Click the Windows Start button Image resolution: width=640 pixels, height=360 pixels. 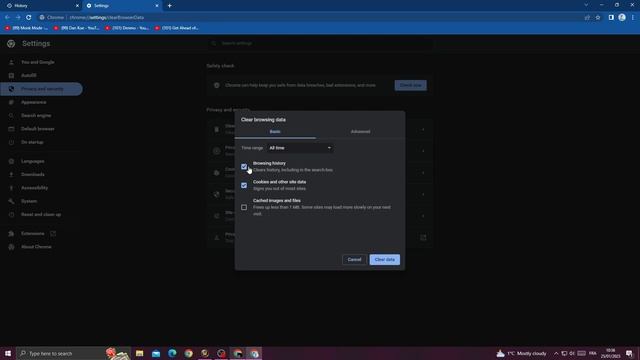(8, 353)
